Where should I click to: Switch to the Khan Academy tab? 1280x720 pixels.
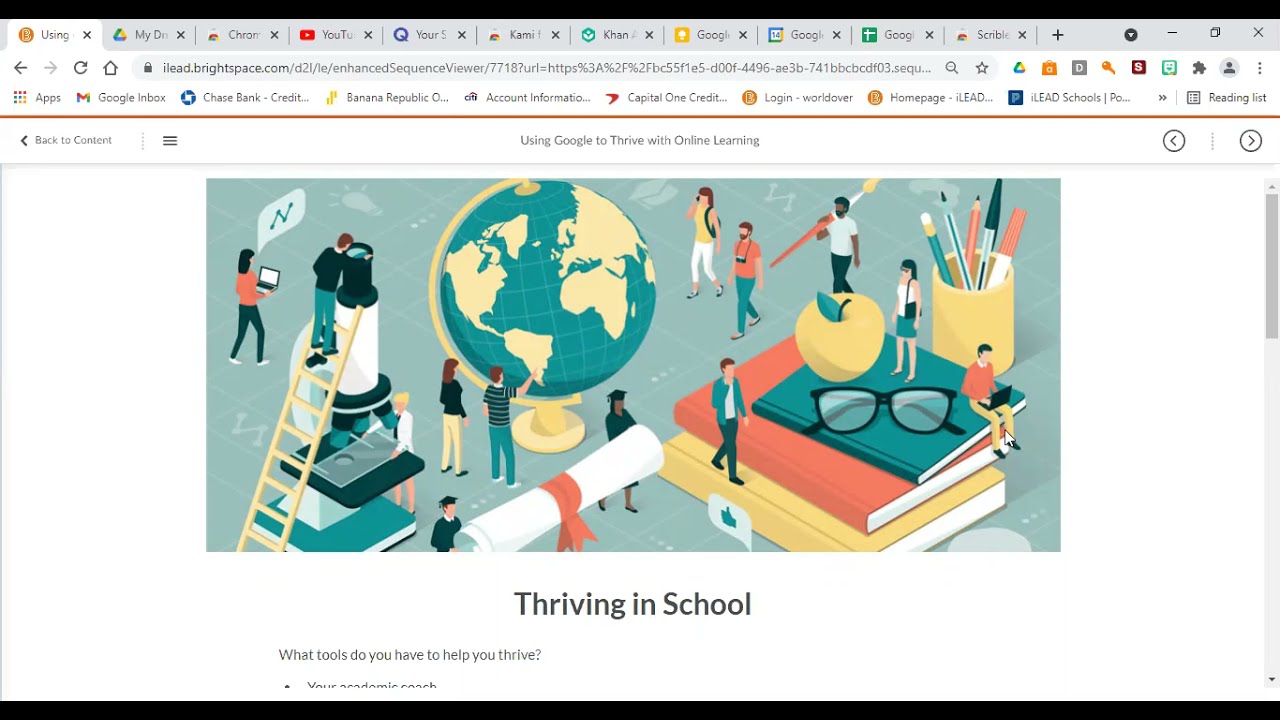(617, 35)
